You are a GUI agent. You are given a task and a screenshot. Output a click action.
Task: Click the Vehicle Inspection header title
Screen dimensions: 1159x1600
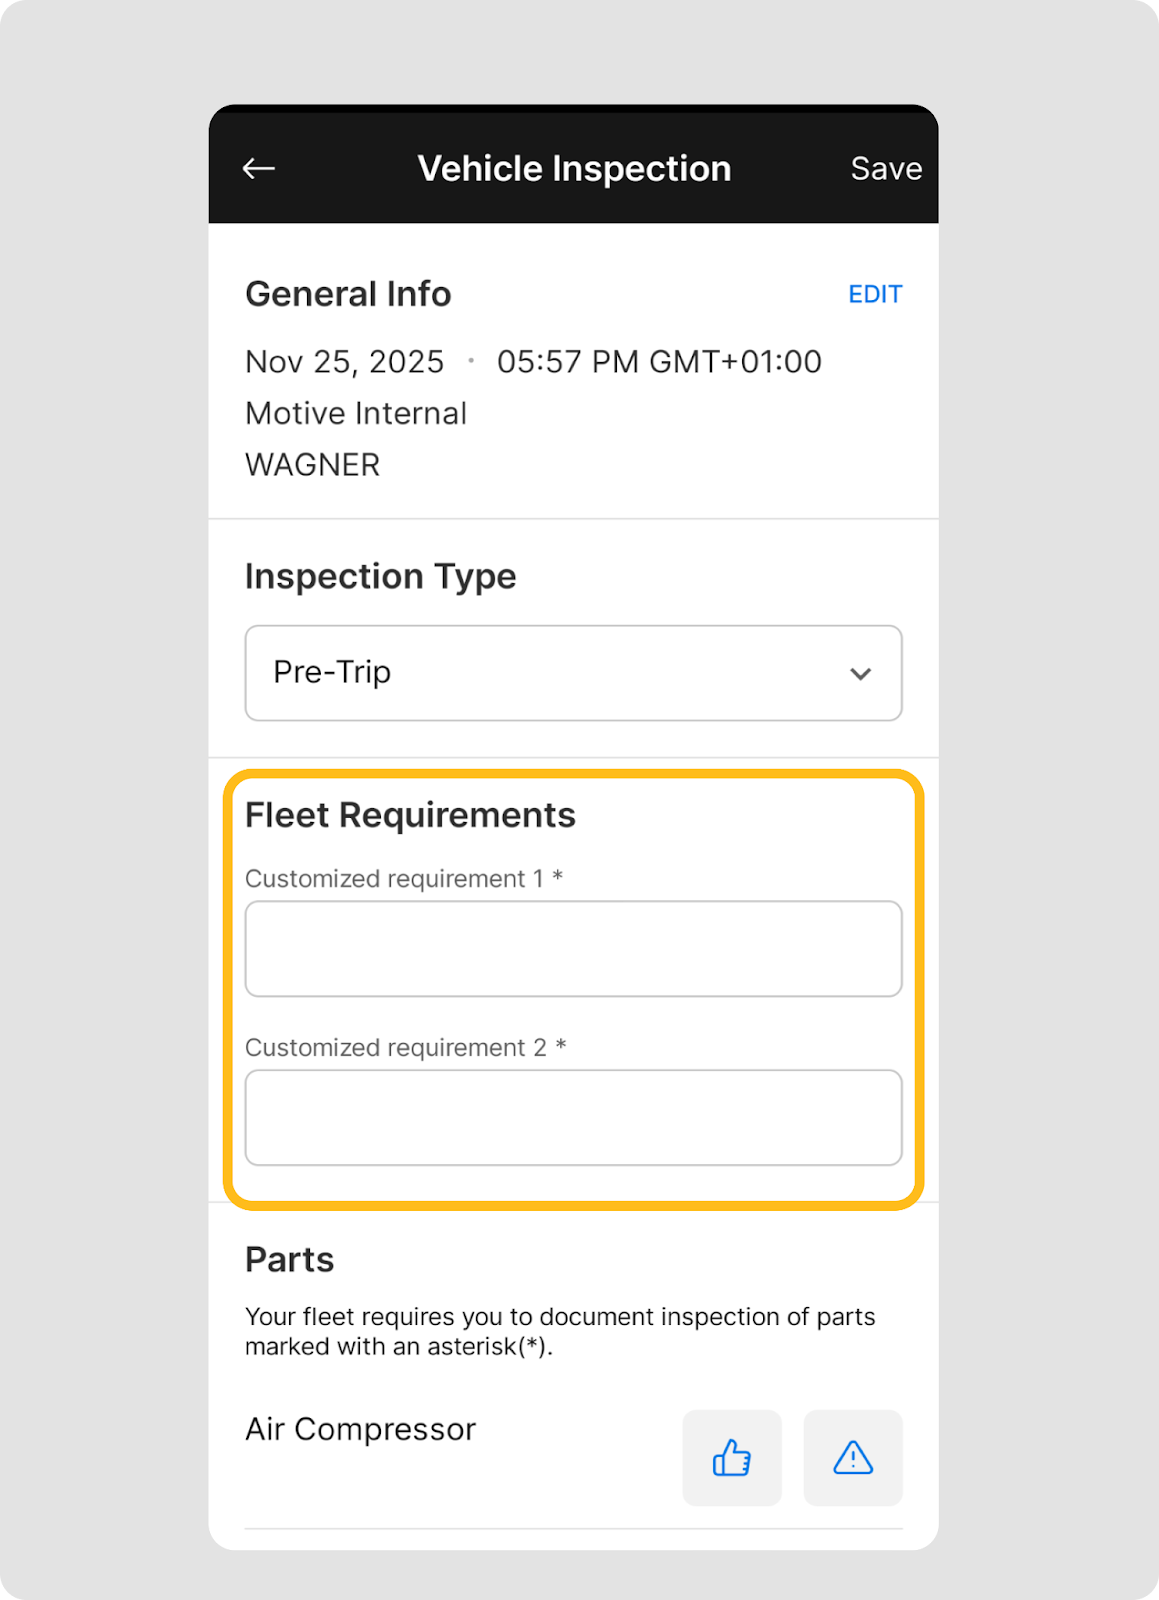(x=574, y=169)
